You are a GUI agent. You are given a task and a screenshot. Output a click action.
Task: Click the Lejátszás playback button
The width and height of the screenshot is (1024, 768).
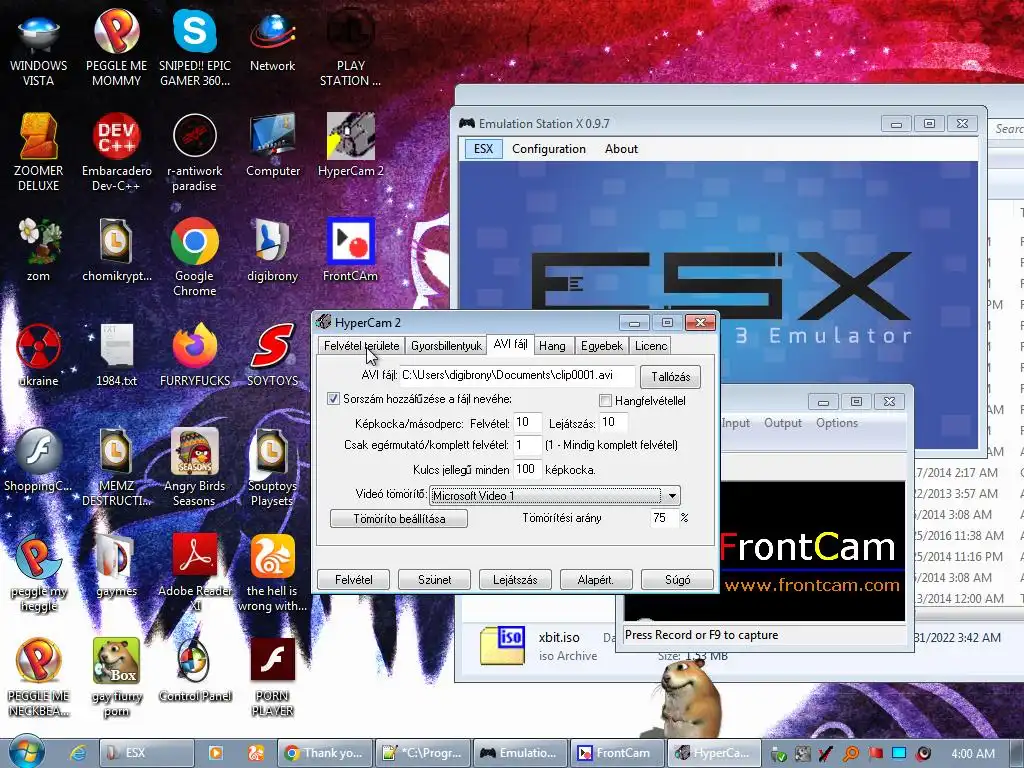515,579
